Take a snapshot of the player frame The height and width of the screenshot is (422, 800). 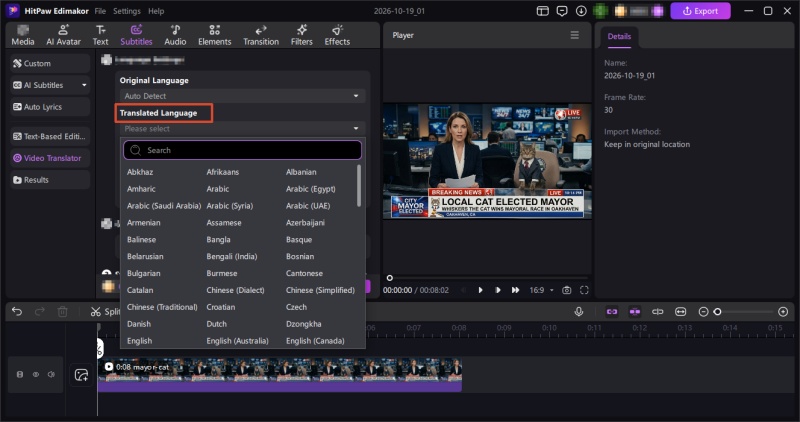pyautogui.click(x=566, y=290)
